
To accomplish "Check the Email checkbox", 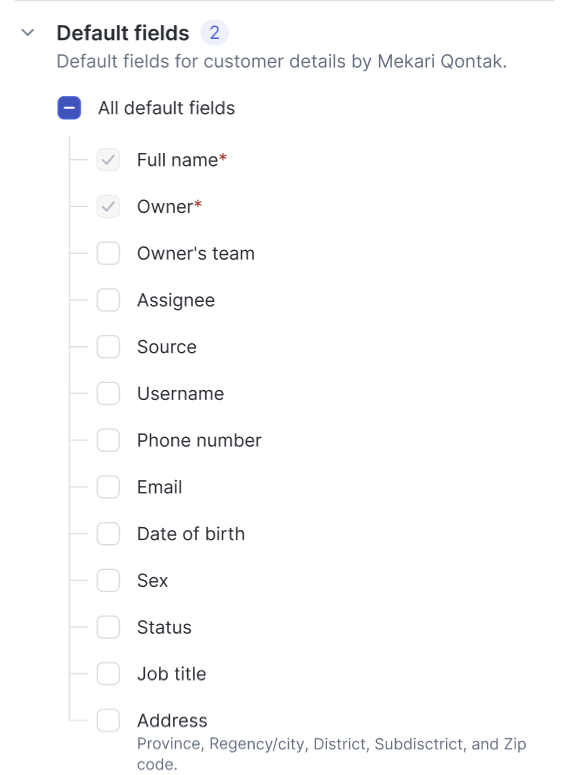I will [x=108, y=487].
